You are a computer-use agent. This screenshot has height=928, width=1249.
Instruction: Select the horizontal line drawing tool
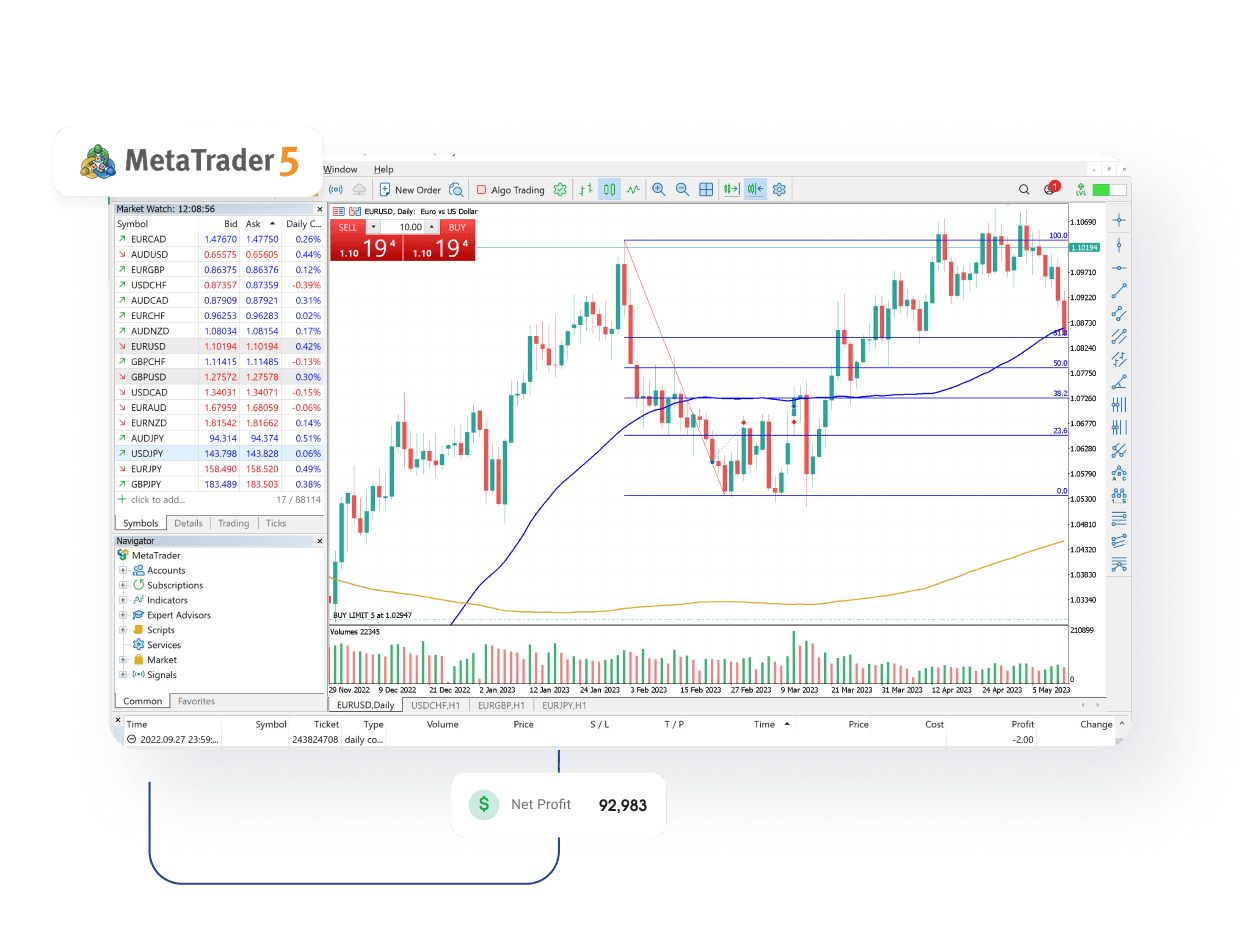[x=1119, y=267]
